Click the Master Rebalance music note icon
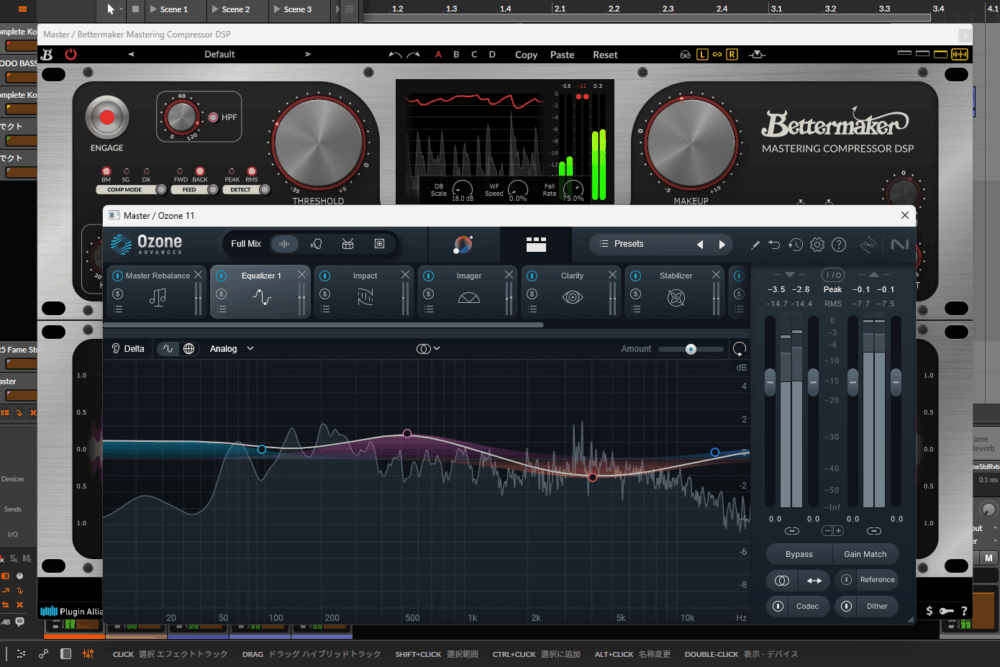Screen dimensions: 1000x667 click(158, 297)
